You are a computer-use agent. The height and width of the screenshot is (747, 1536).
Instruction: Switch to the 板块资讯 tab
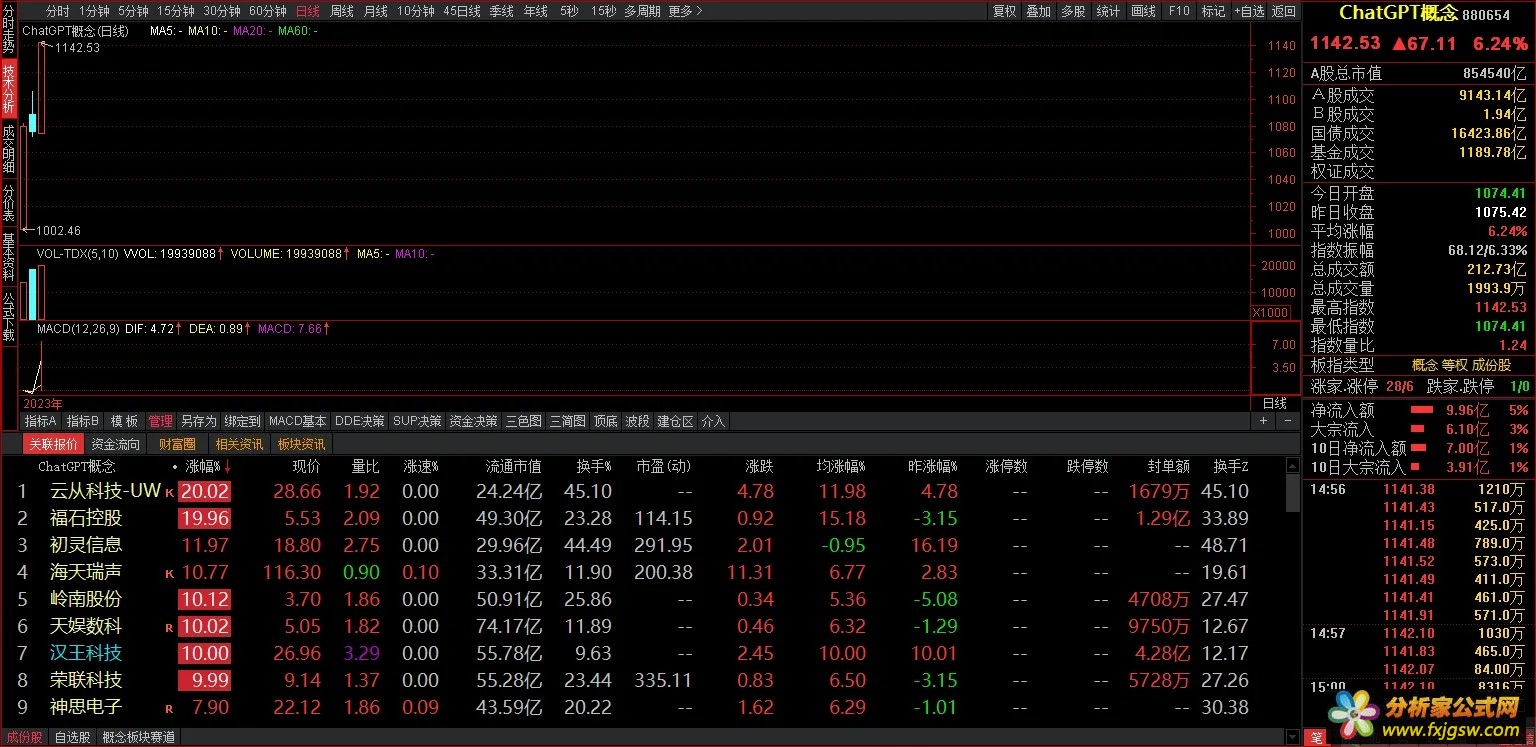[x=301, y=444]
